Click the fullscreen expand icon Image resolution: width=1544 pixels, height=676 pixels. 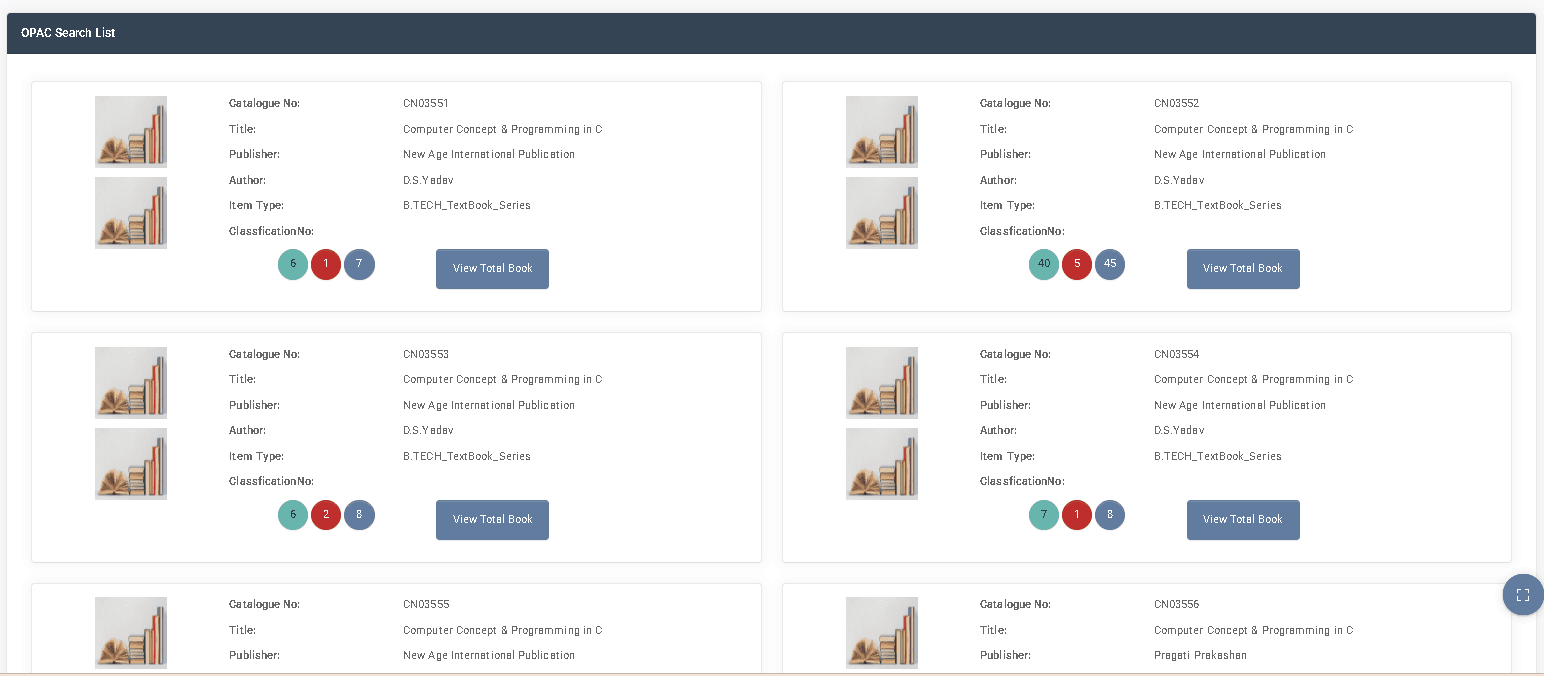coord(1523,595)
